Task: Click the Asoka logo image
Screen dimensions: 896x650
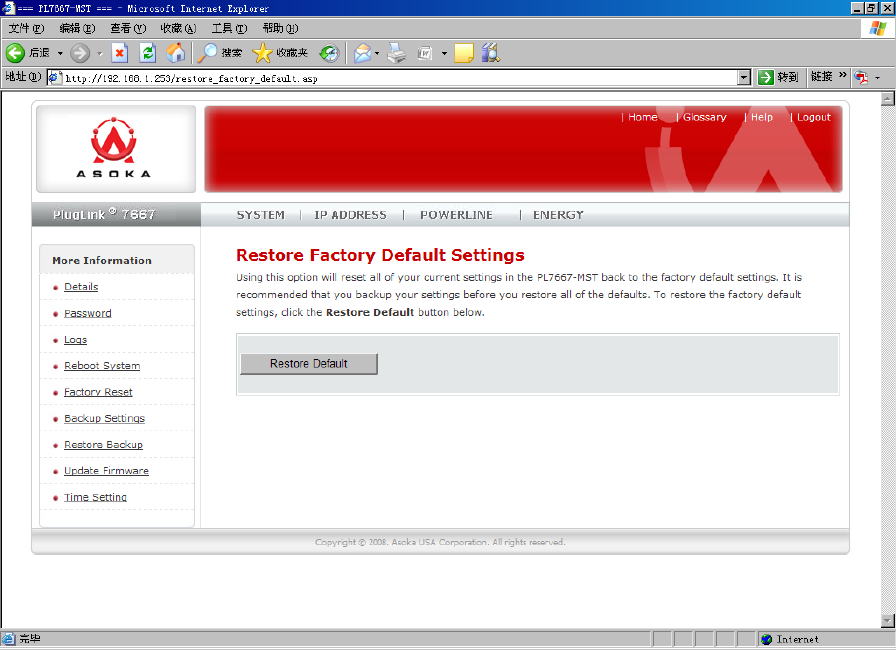Action: point(114,149)
